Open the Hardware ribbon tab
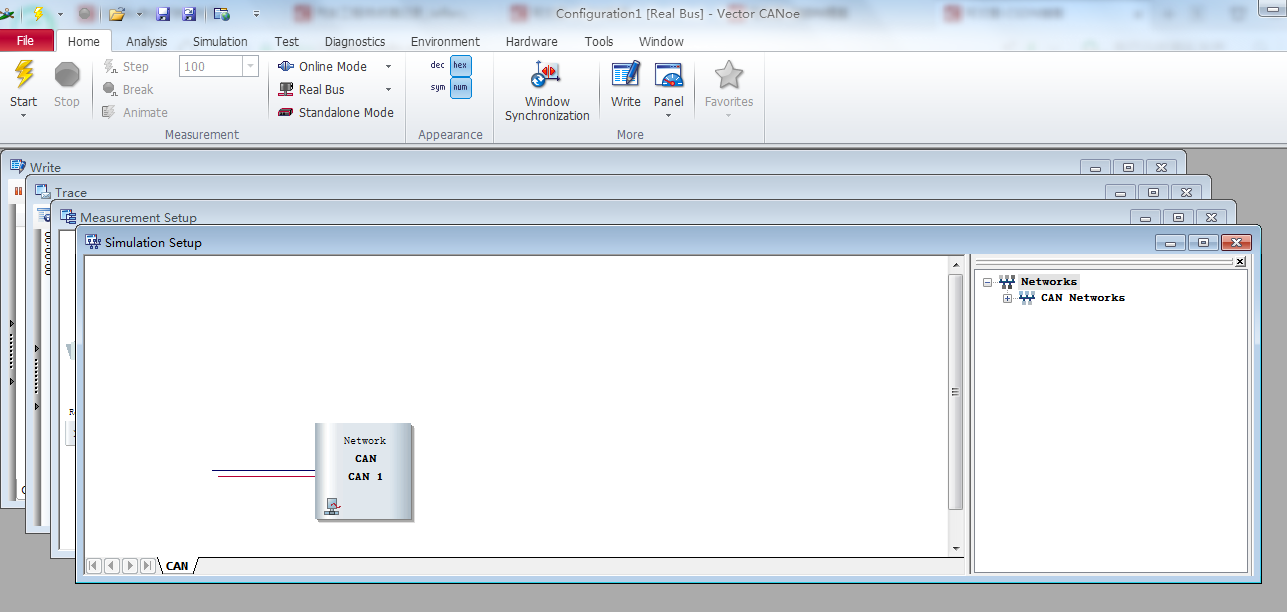The image size is (1287, 612). pyautogui.click(x=532, y=42)
